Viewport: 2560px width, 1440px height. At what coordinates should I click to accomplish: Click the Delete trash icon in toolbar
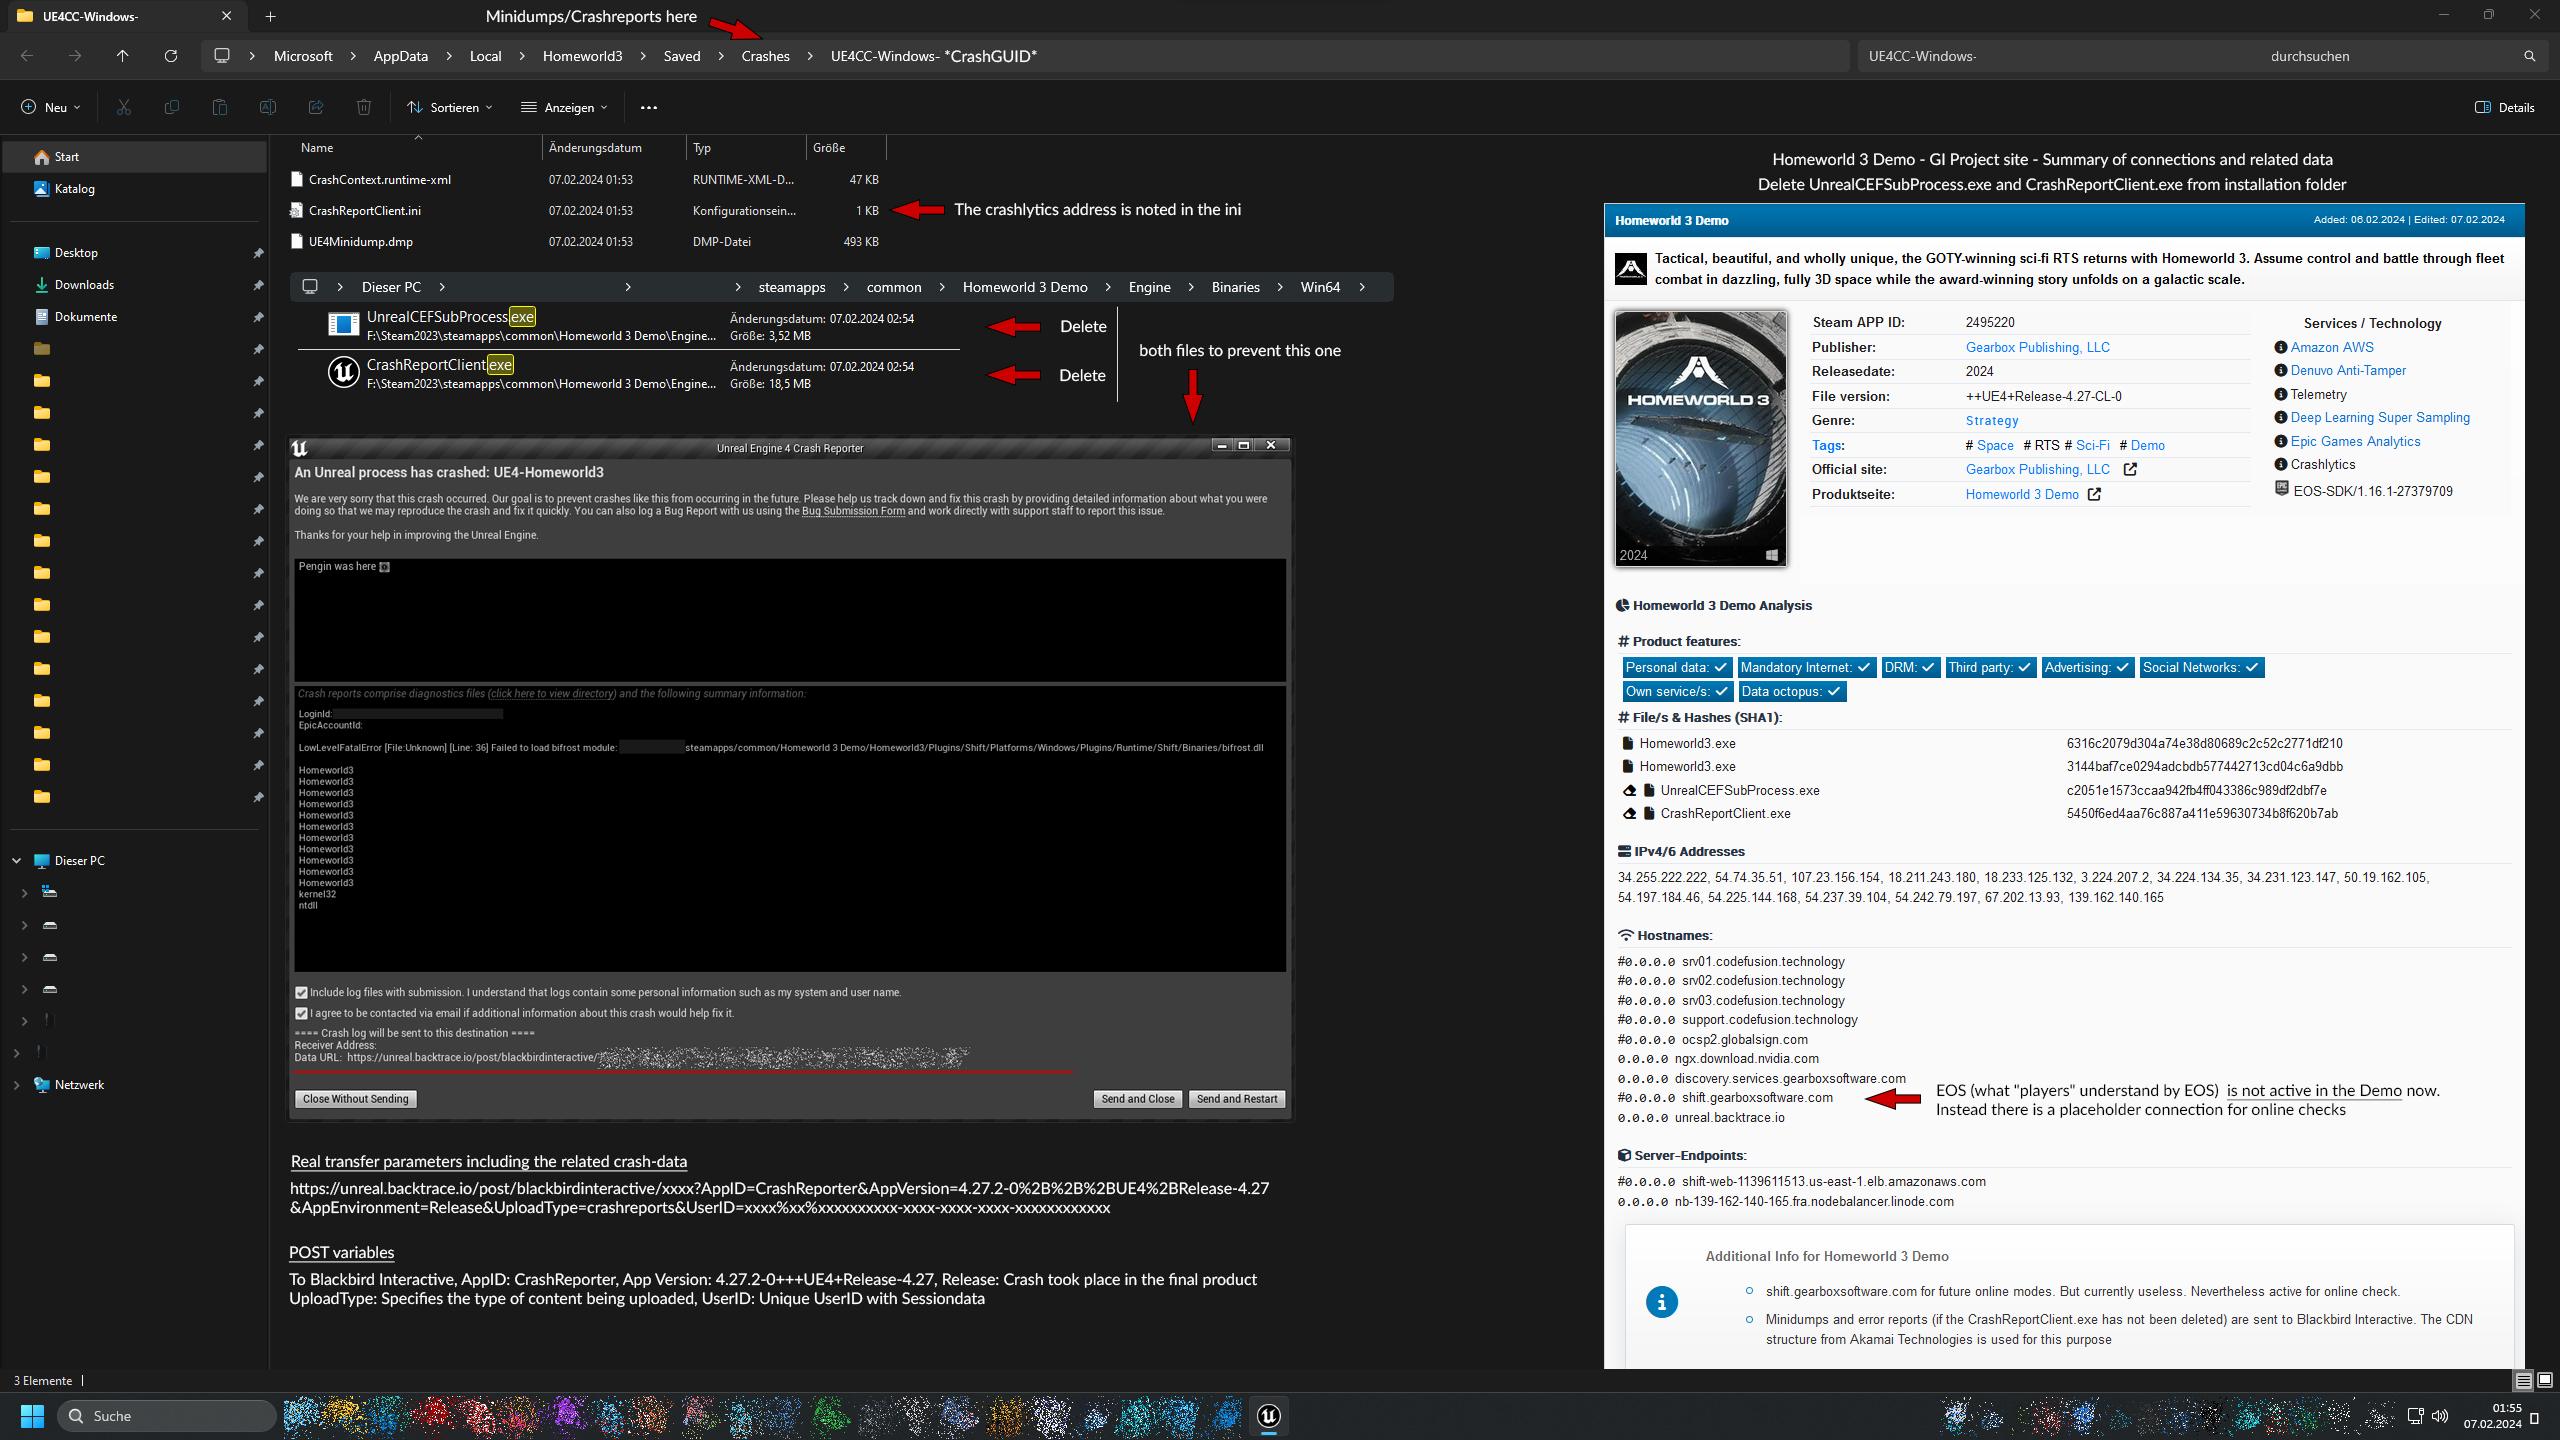[364, 107]
